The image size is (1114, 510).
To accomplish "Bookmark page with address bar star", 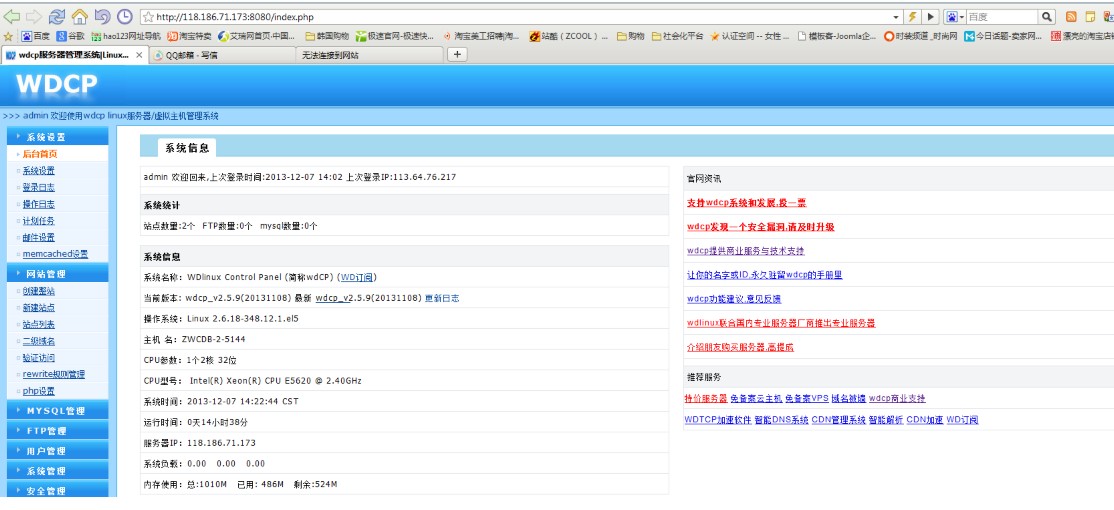I will (148, 17).
